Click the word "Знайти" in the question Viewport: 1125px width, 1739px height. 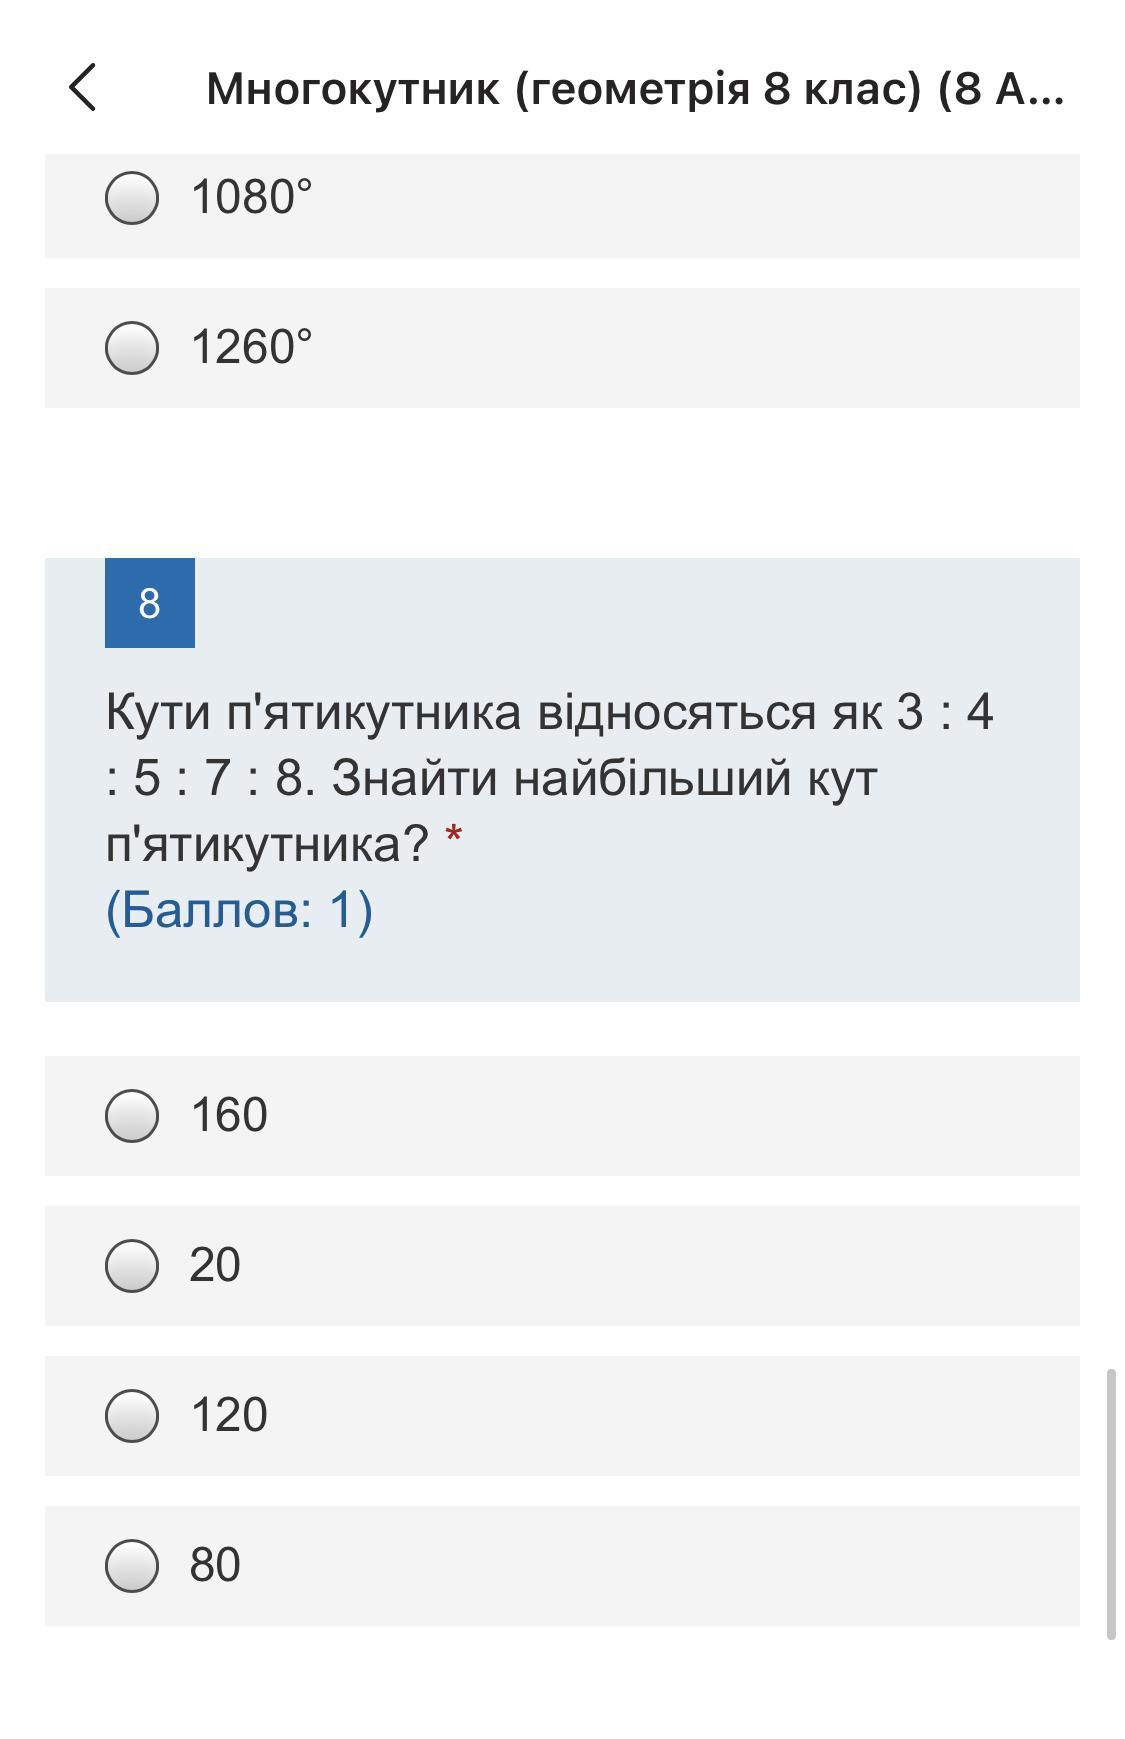tap(415, 778)
